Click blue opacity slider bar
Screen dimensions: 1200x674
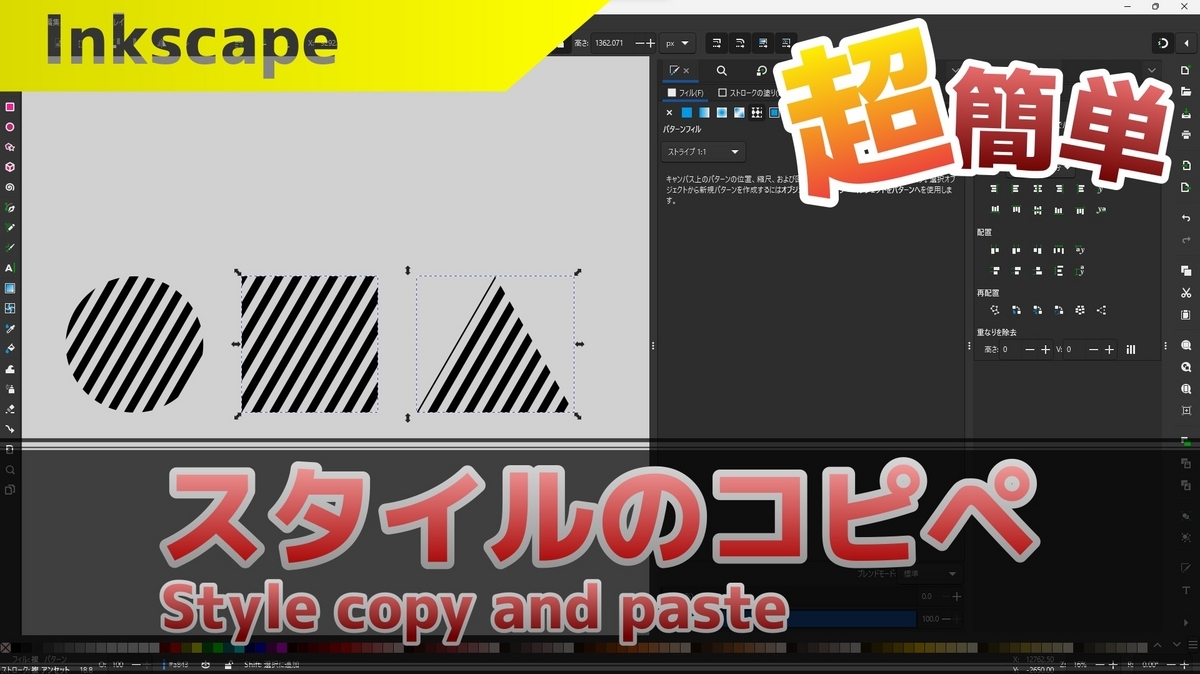tap(851, 620)
